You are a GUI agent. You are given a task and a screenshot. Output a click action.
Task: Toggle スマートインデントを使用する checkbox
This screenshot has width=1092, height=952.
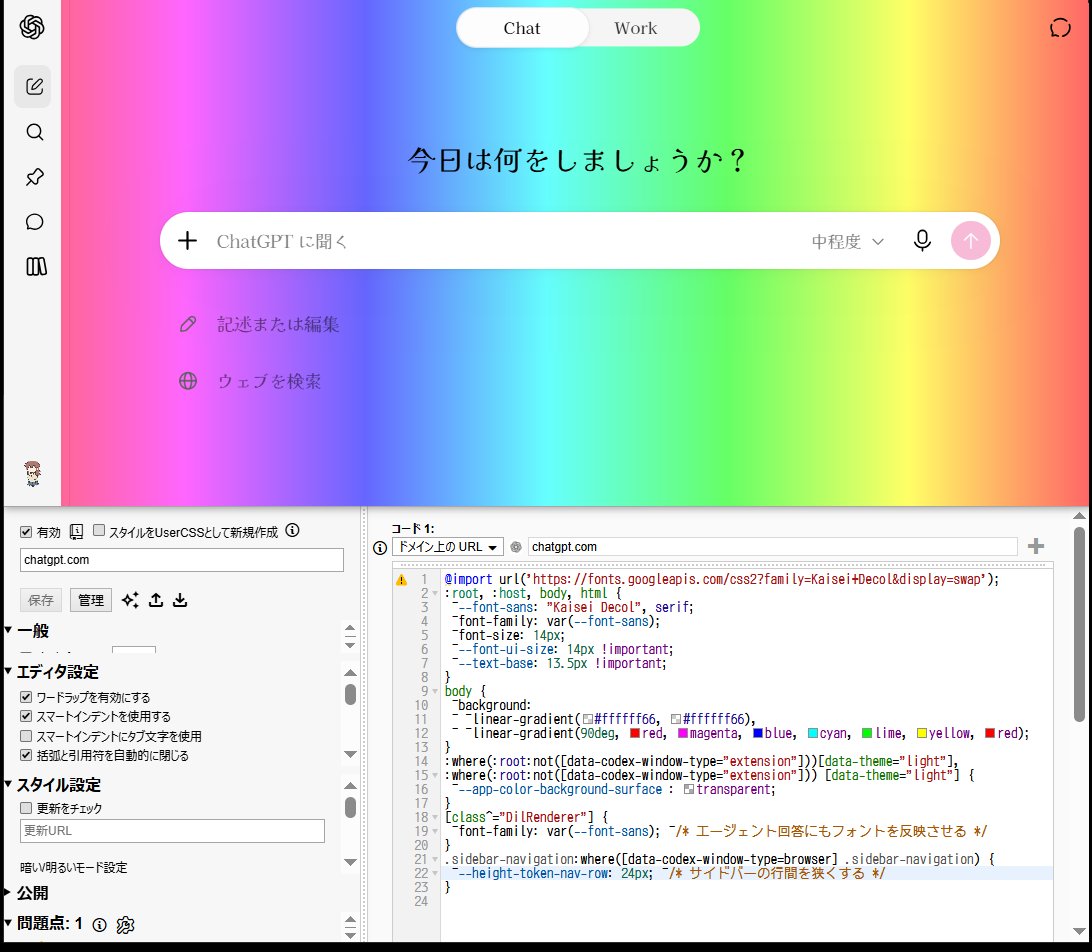(26, 716)
